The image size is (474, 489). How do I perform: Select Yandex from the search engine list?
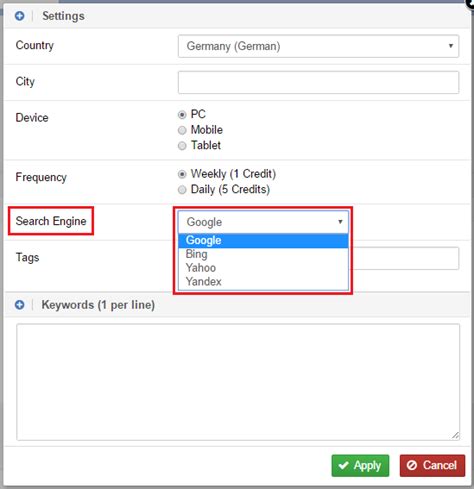pyautogui.click(x=263, y=282)
